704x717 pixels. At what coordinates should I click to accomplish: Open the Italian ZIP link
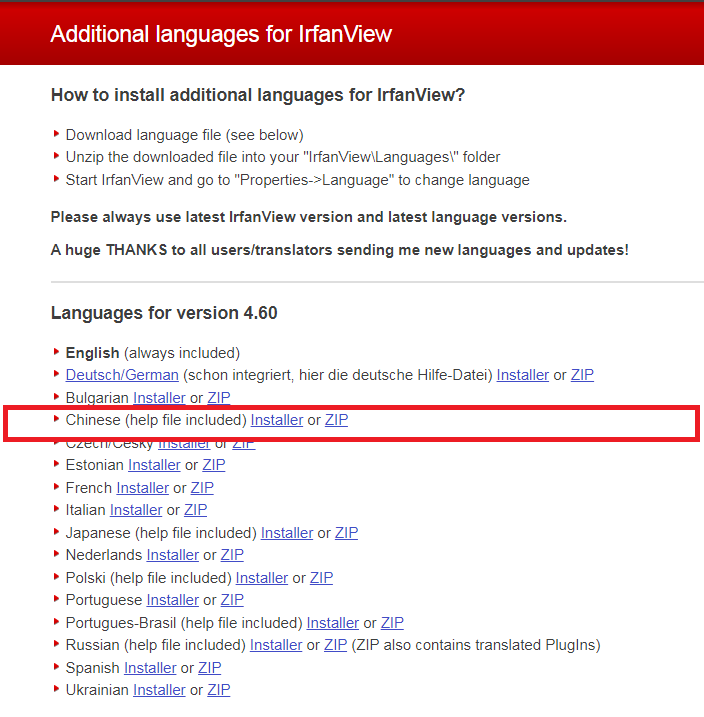click(196, 510)
